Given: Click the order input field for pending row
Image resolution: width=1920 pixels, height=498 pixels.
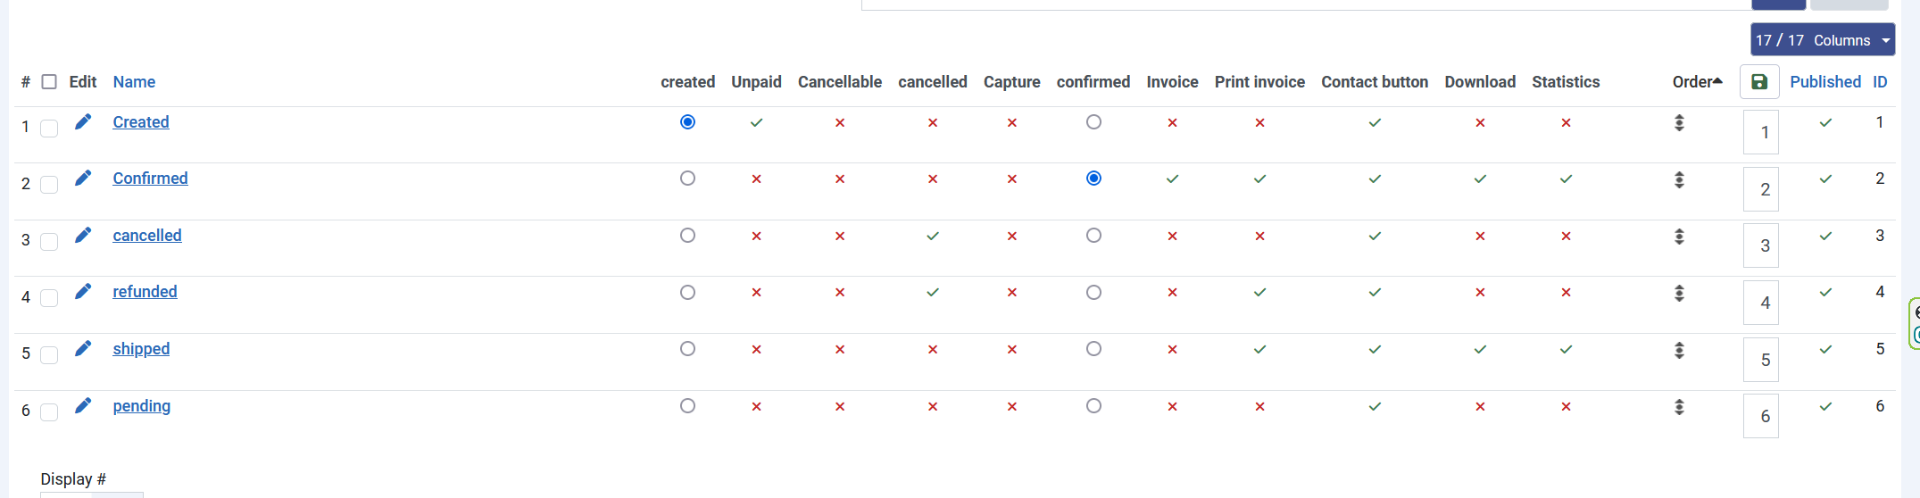Looking at the screenshot, I should 1760,416.
